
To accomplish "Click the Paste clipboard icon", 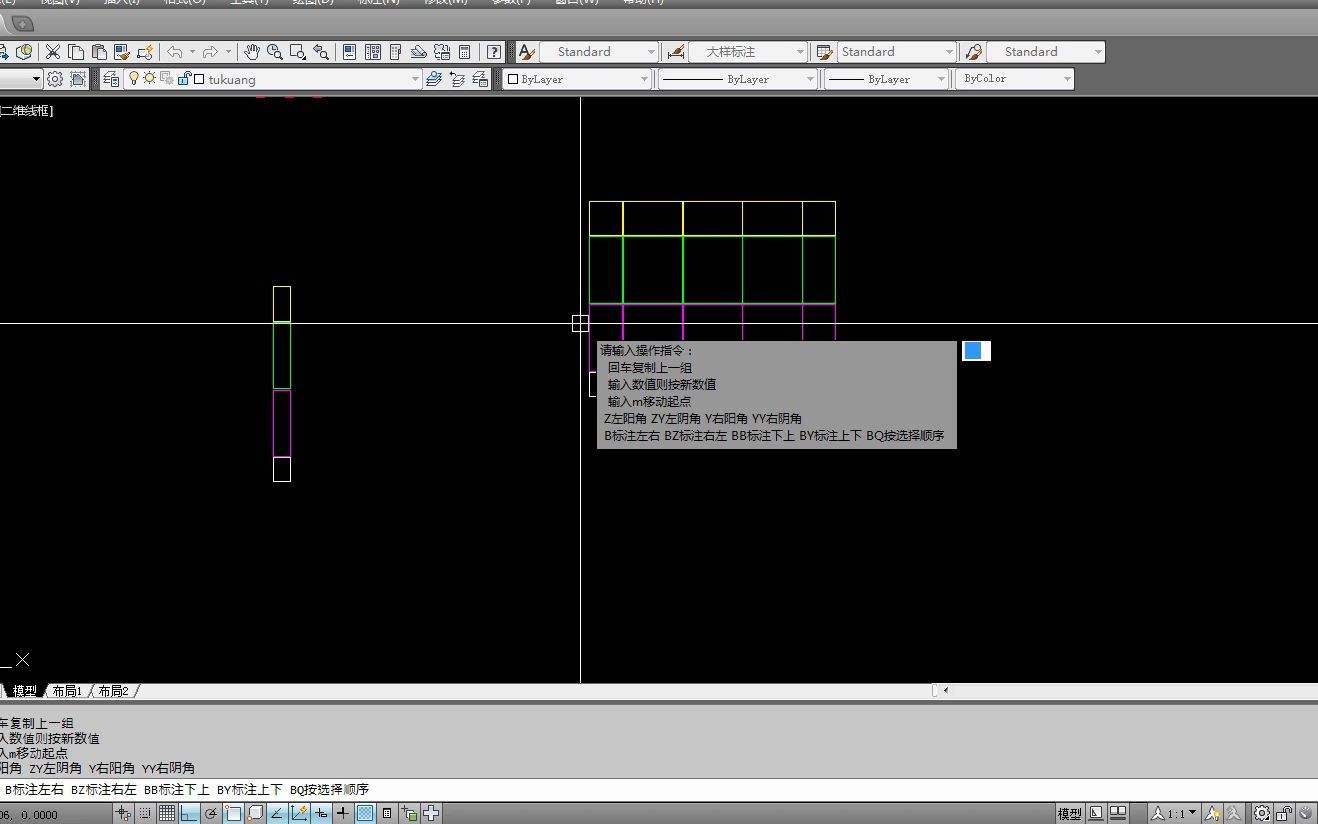I will pos(99,52).
